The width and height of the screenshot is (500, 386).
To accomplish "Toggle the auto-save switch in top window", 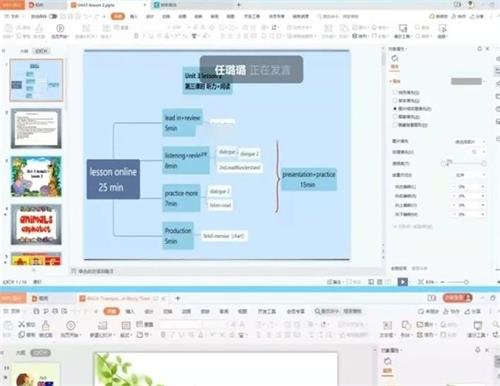I will tap(53, 16).
